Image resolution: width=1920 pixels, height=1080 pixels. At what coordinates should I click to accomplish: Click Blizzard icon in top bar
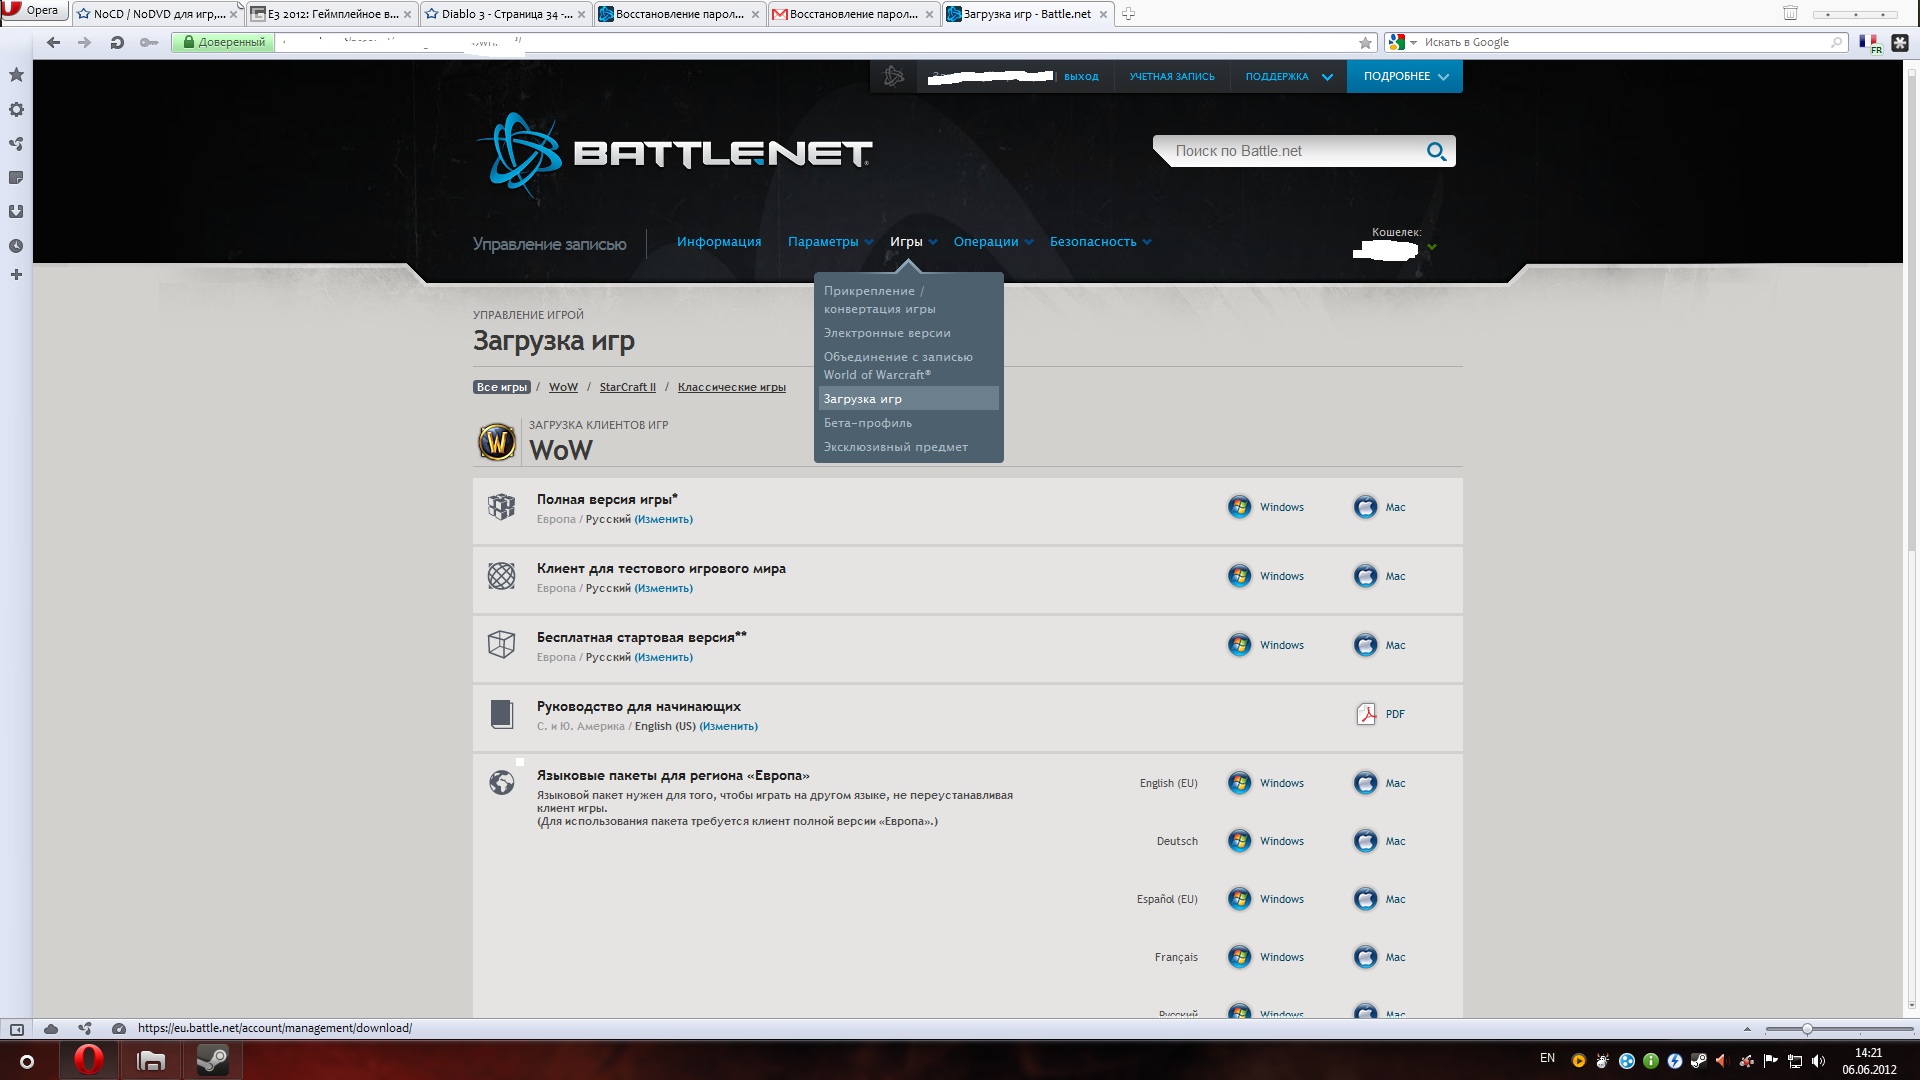pos(894,76)
